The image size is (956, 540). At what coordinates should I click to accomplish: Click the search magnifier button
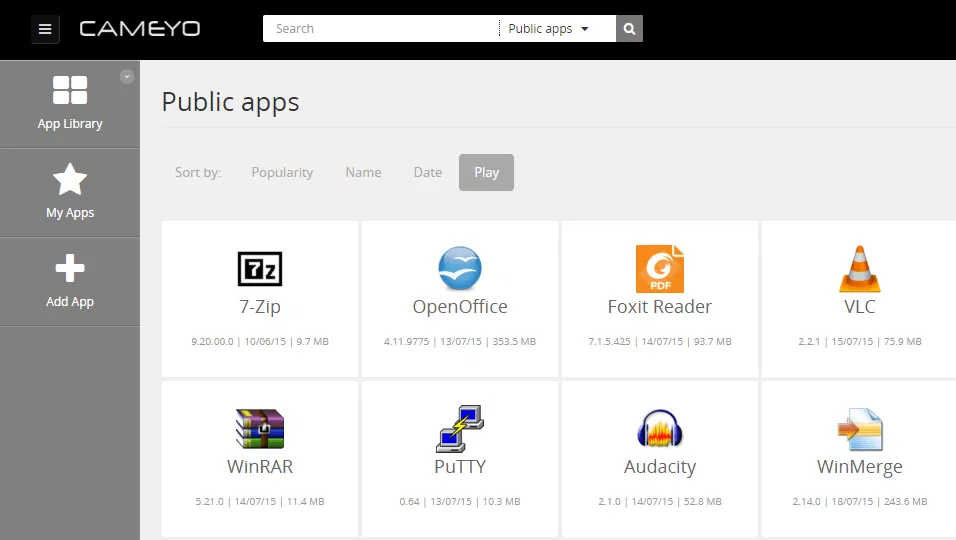tap(629, 29)
